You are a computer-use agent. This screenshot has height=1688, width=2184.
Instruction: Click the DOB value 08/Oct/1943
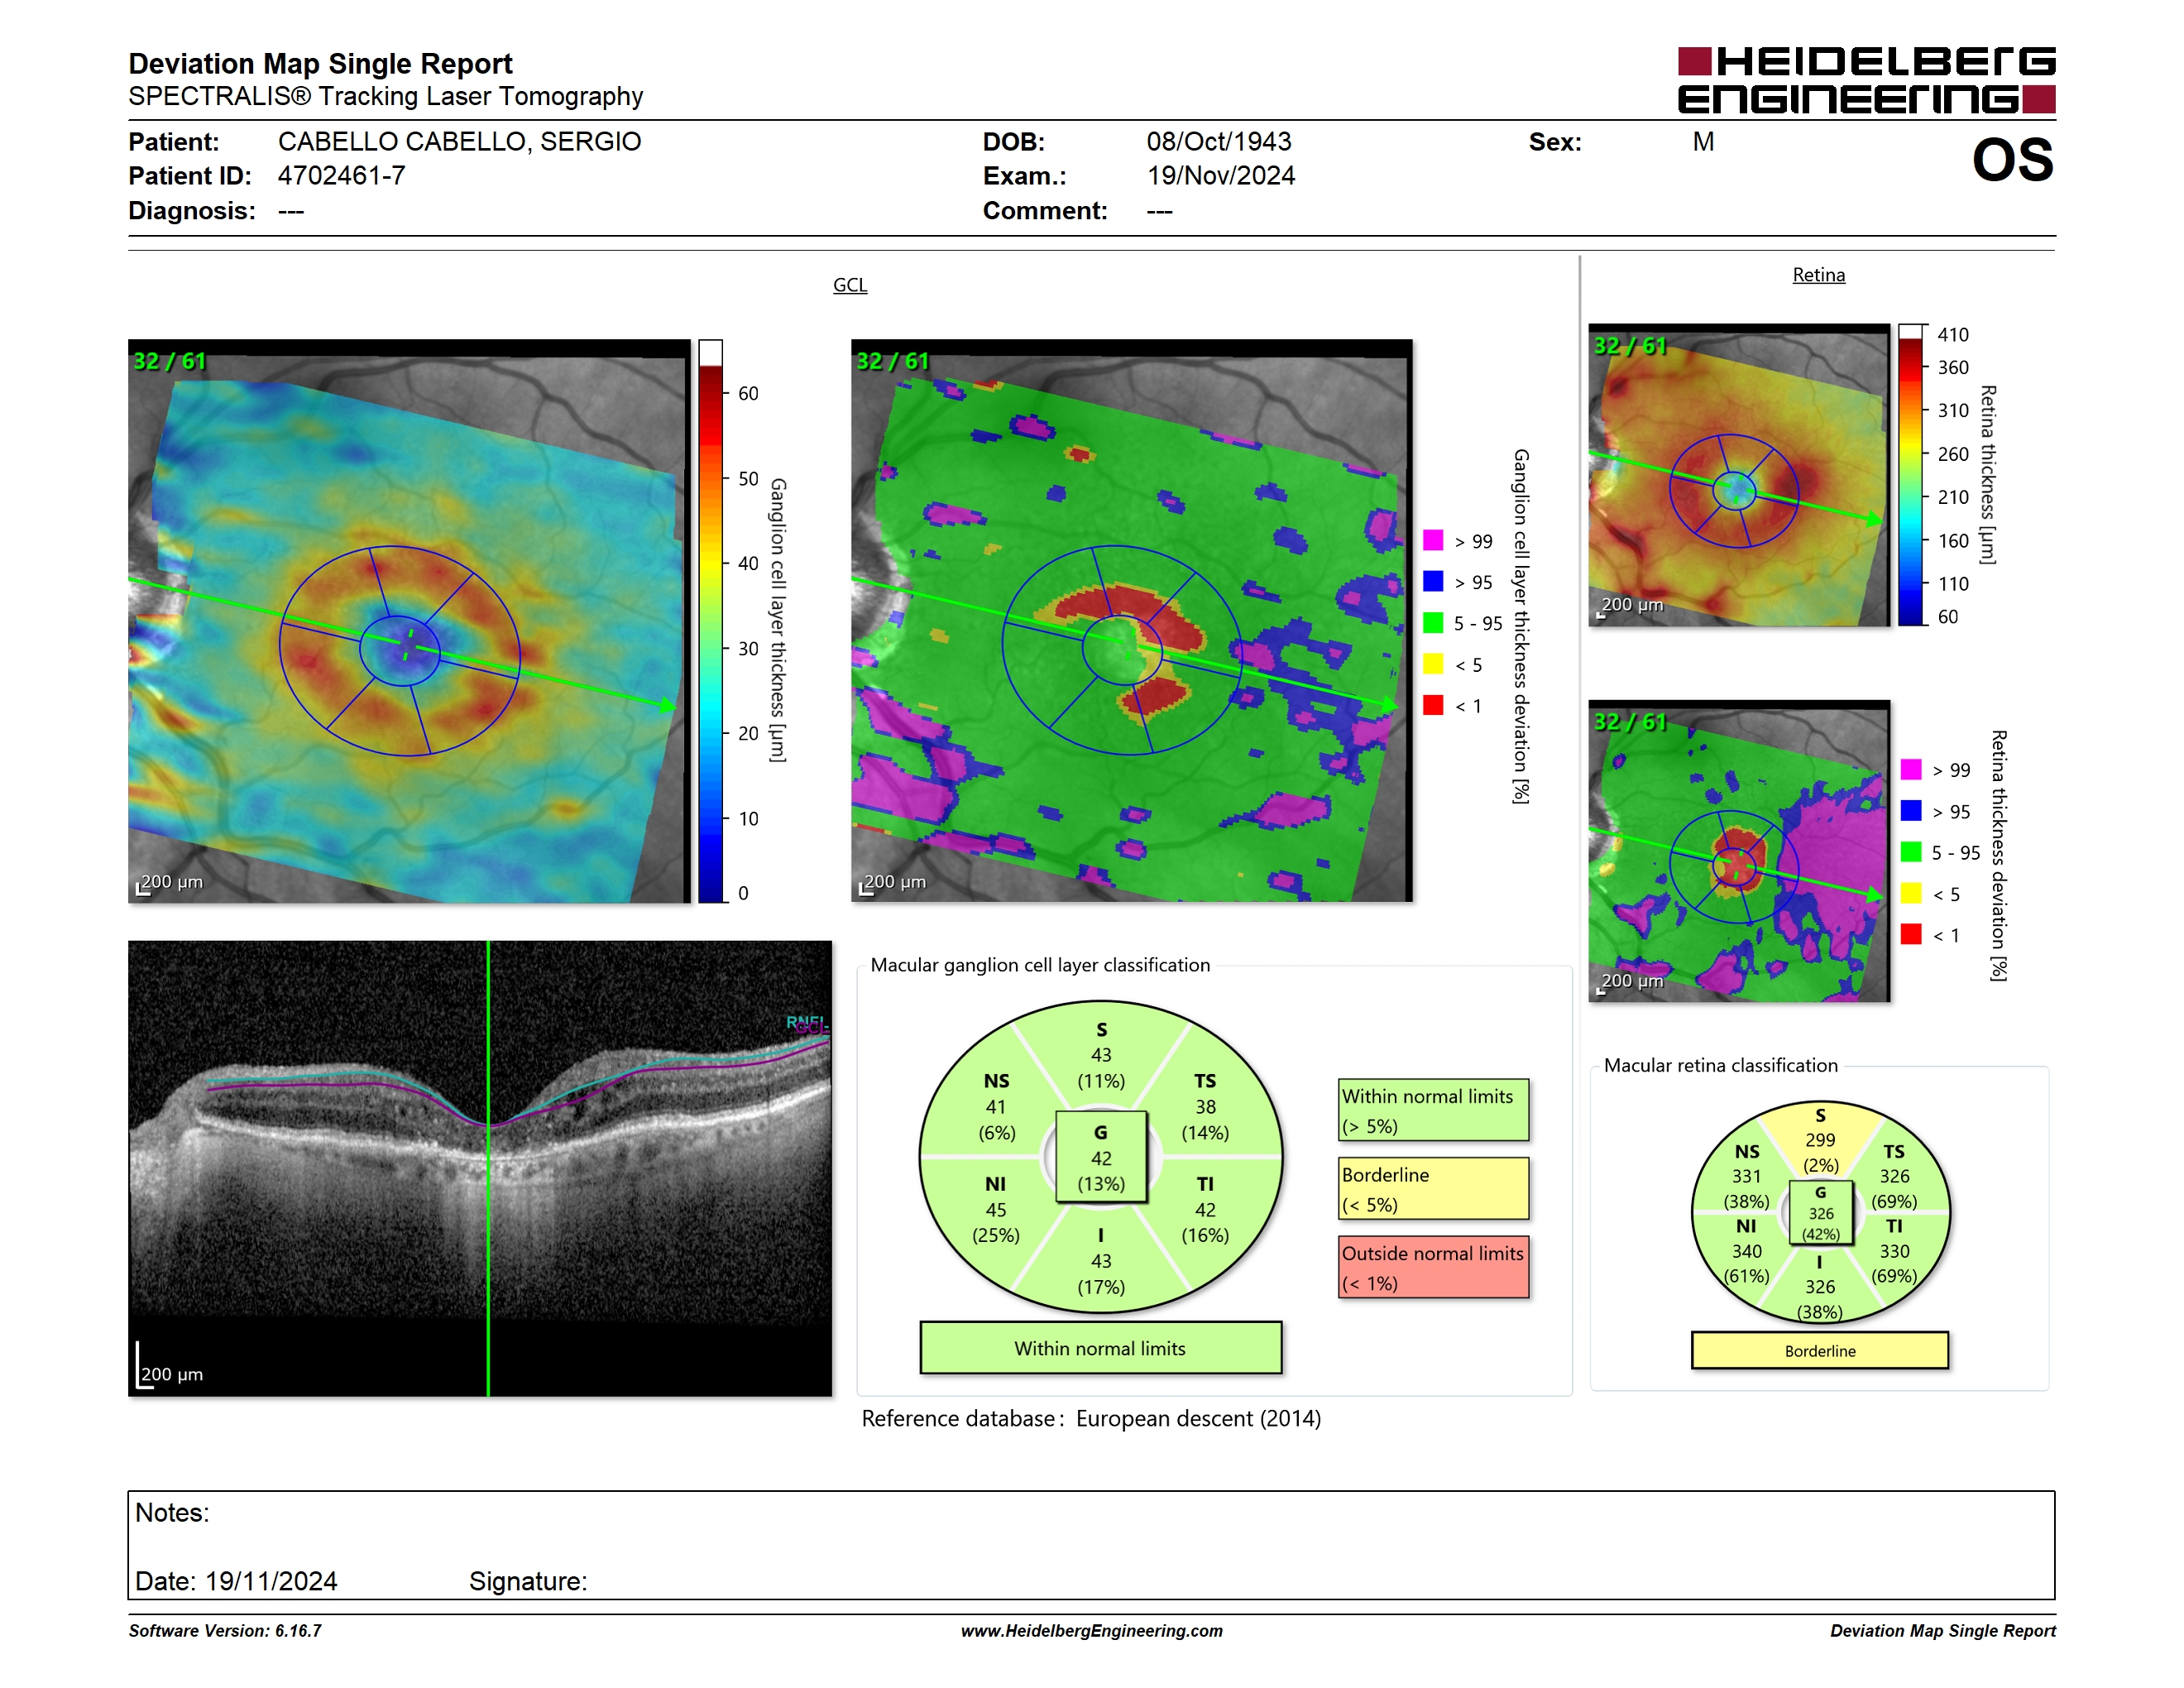point(1219,142)
